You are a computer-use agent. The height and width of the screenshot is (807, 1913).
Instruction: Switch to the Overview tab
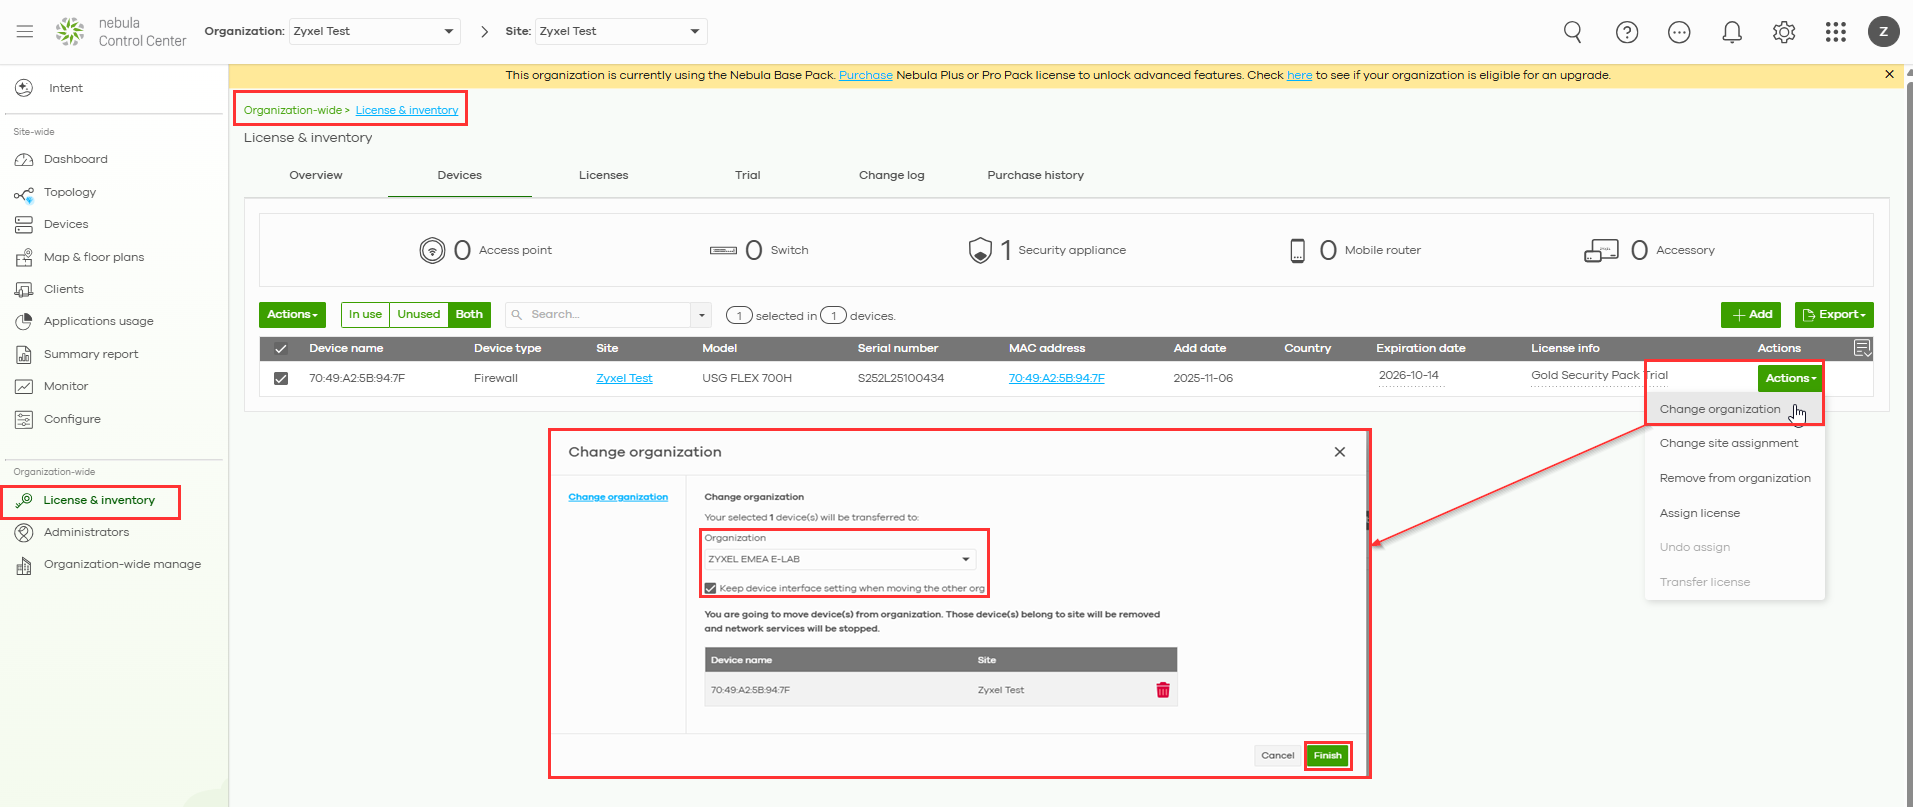pos(316,175)
